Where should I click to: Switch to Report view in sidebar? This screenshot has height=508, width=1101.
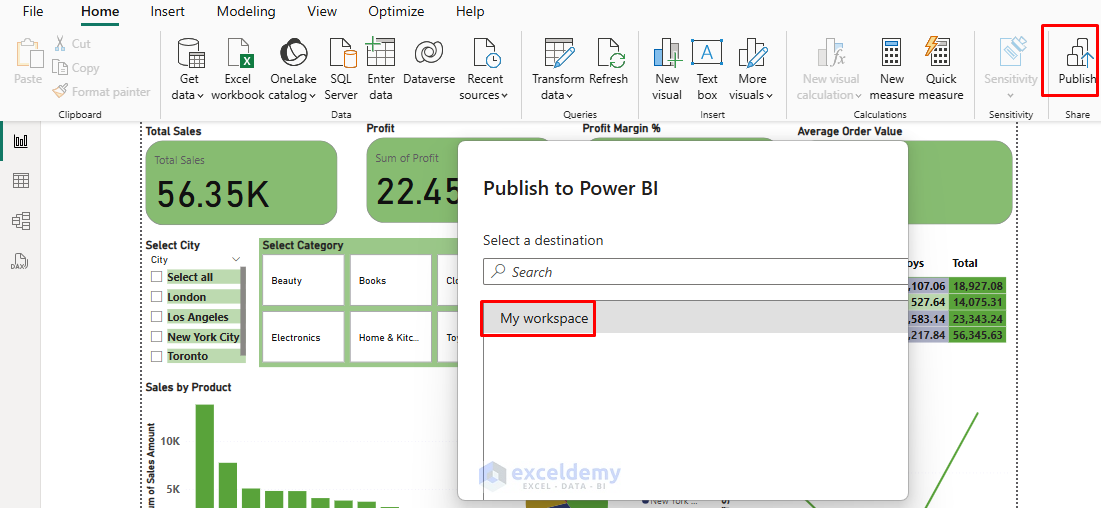coord(21,141)
